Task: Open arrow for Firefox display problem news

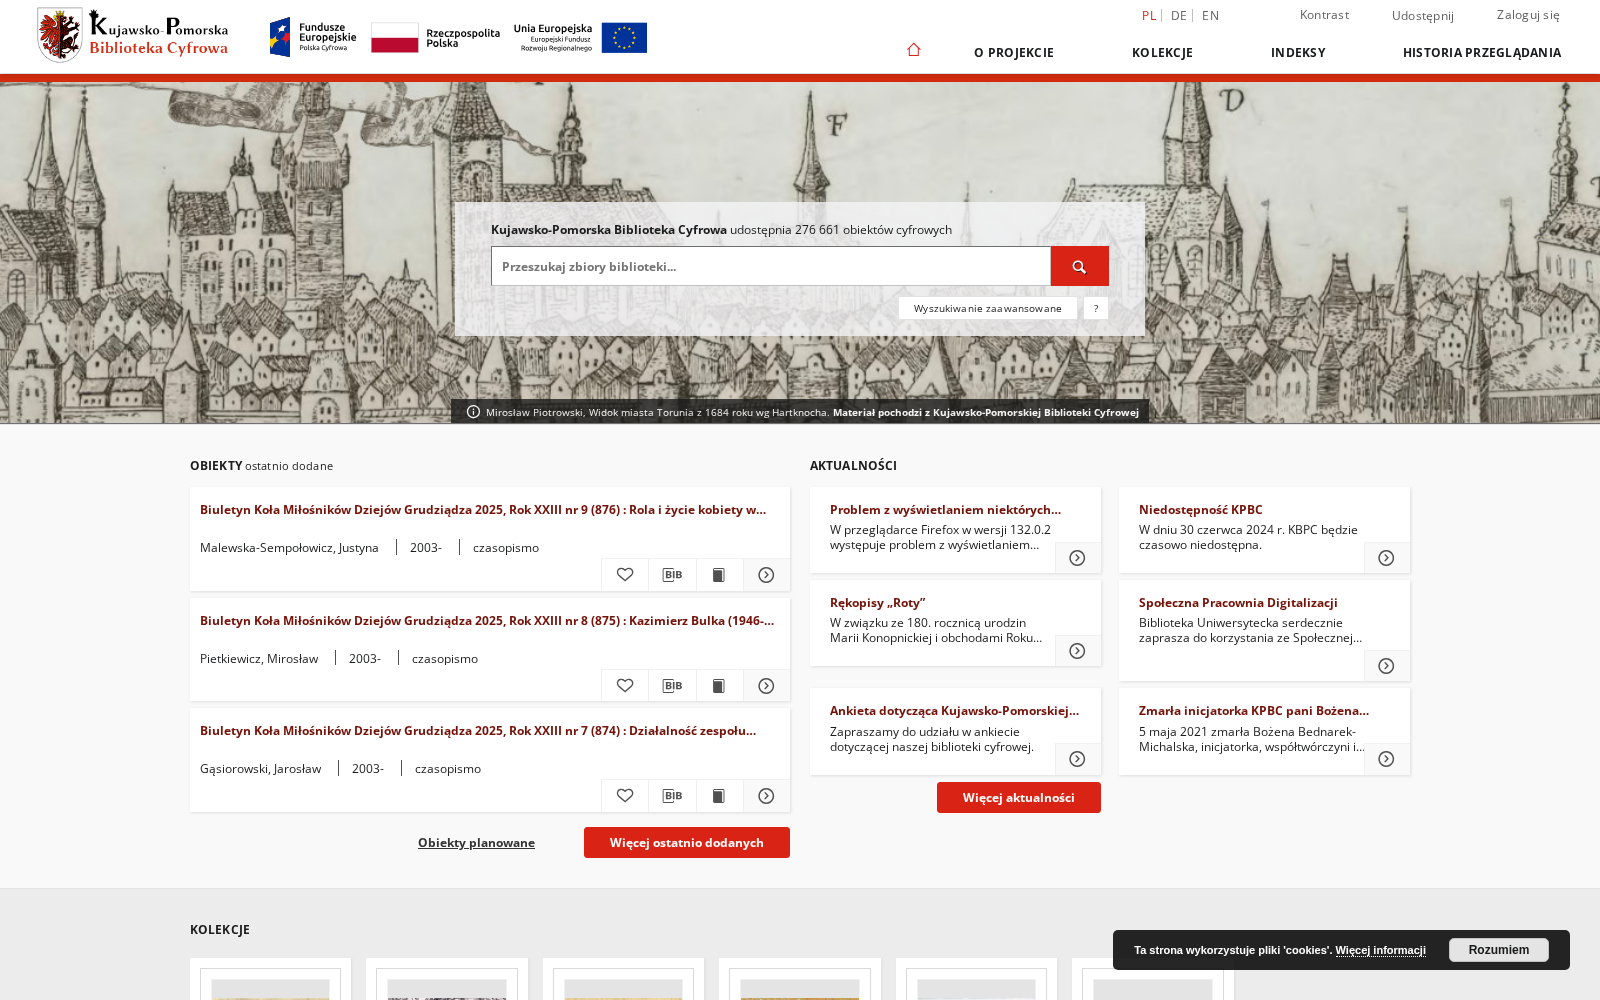Action: [1077, 558]
